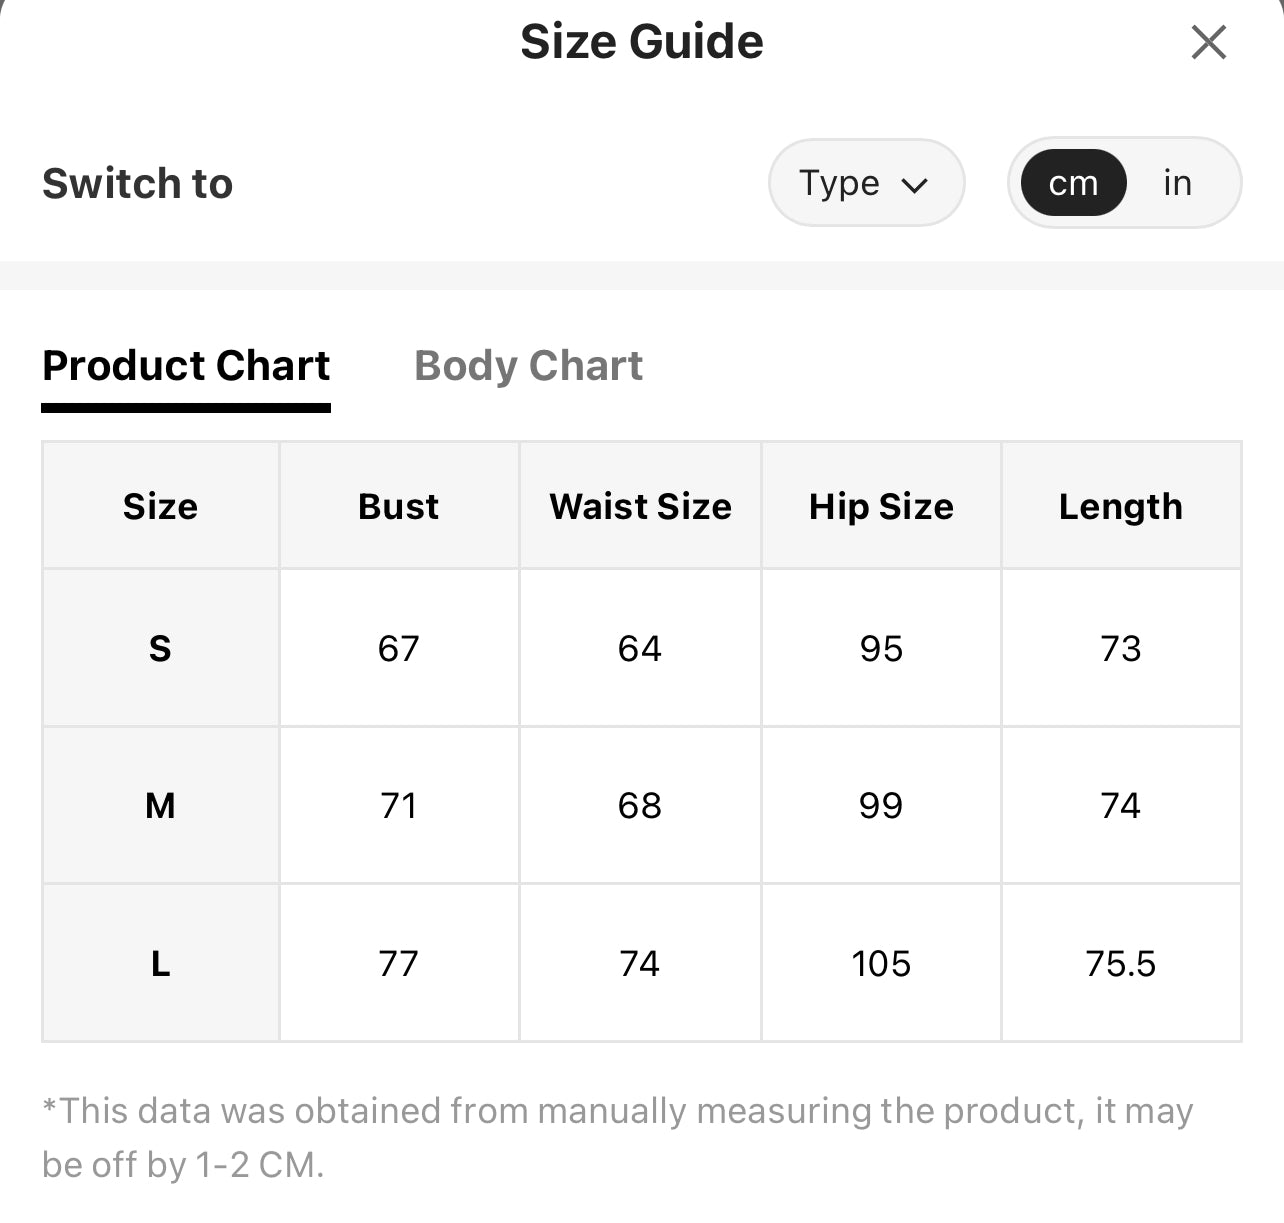Switch units to inches

click(1177, 183)
